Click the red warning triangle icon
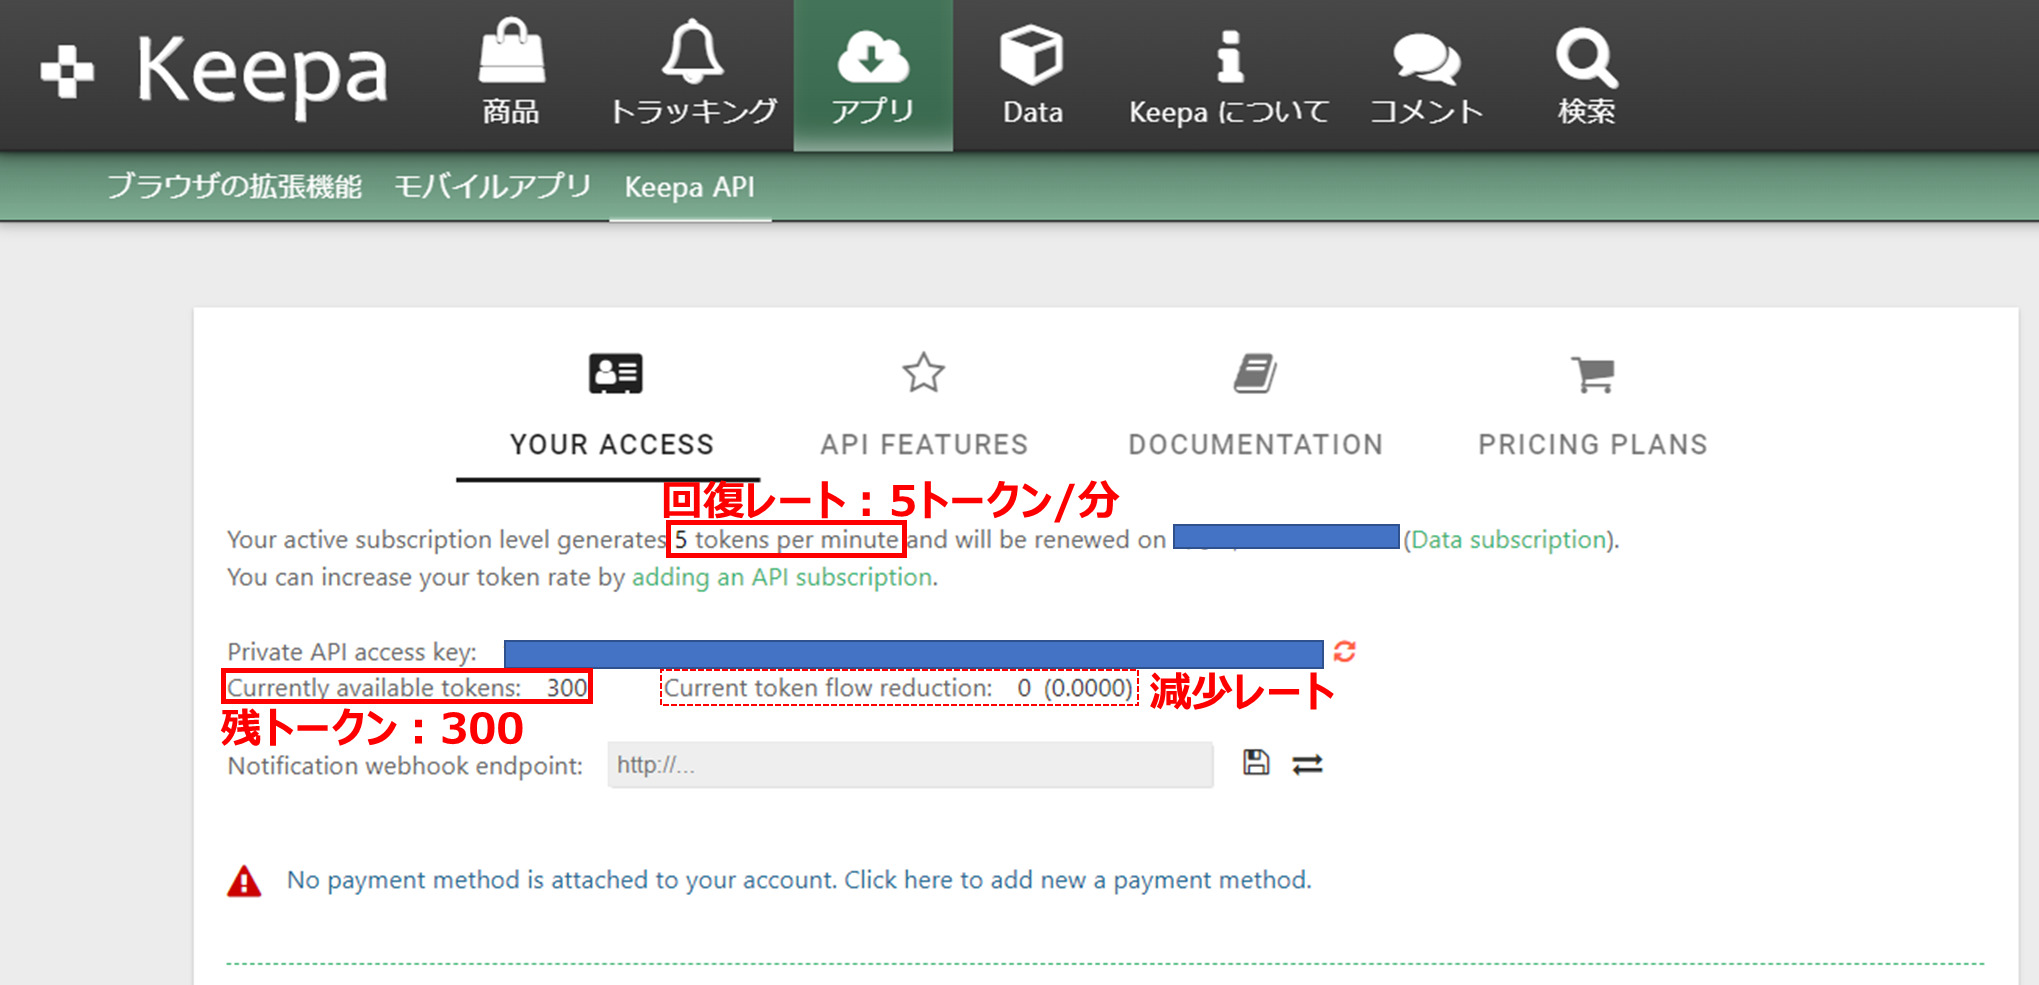2039x985 pixels. pos(243,879)
